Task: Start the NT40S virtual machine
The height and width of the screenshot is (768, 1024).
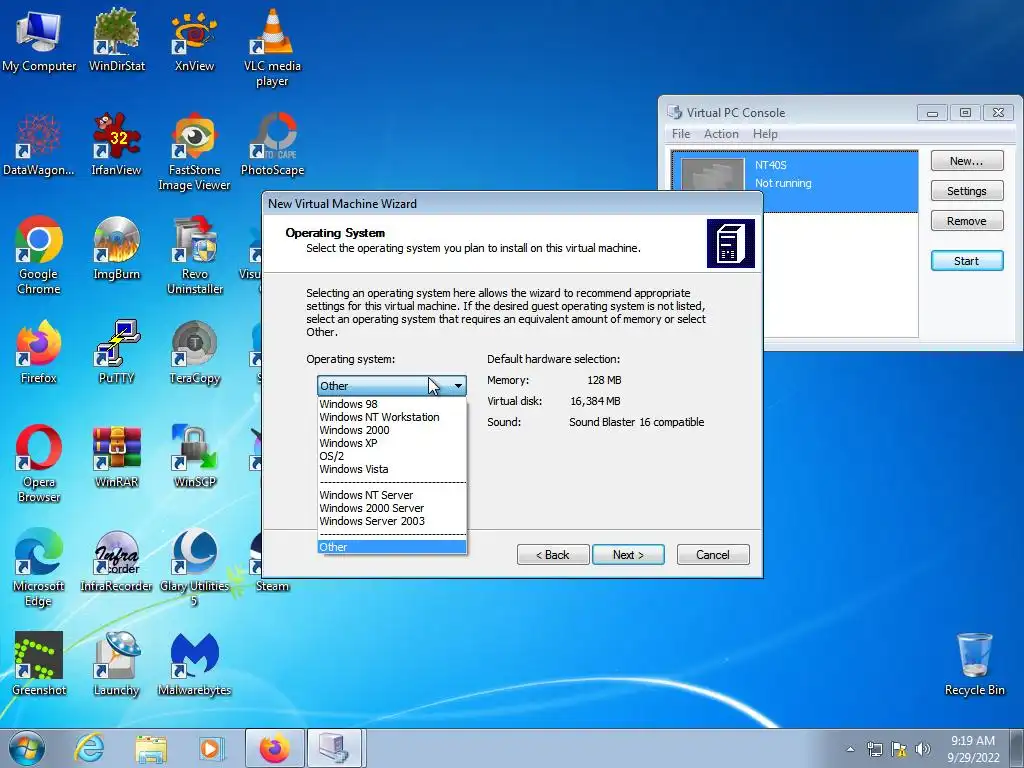Action: click(x=967, y=261)
